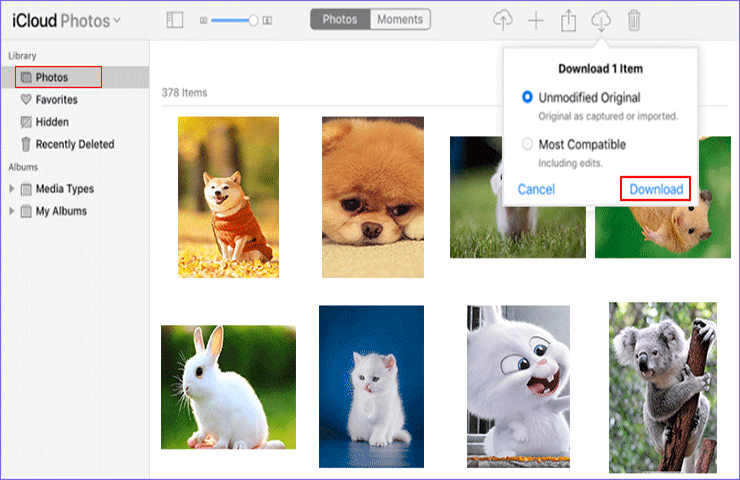Click the Photos library icon in sidebar

(26, 77)
